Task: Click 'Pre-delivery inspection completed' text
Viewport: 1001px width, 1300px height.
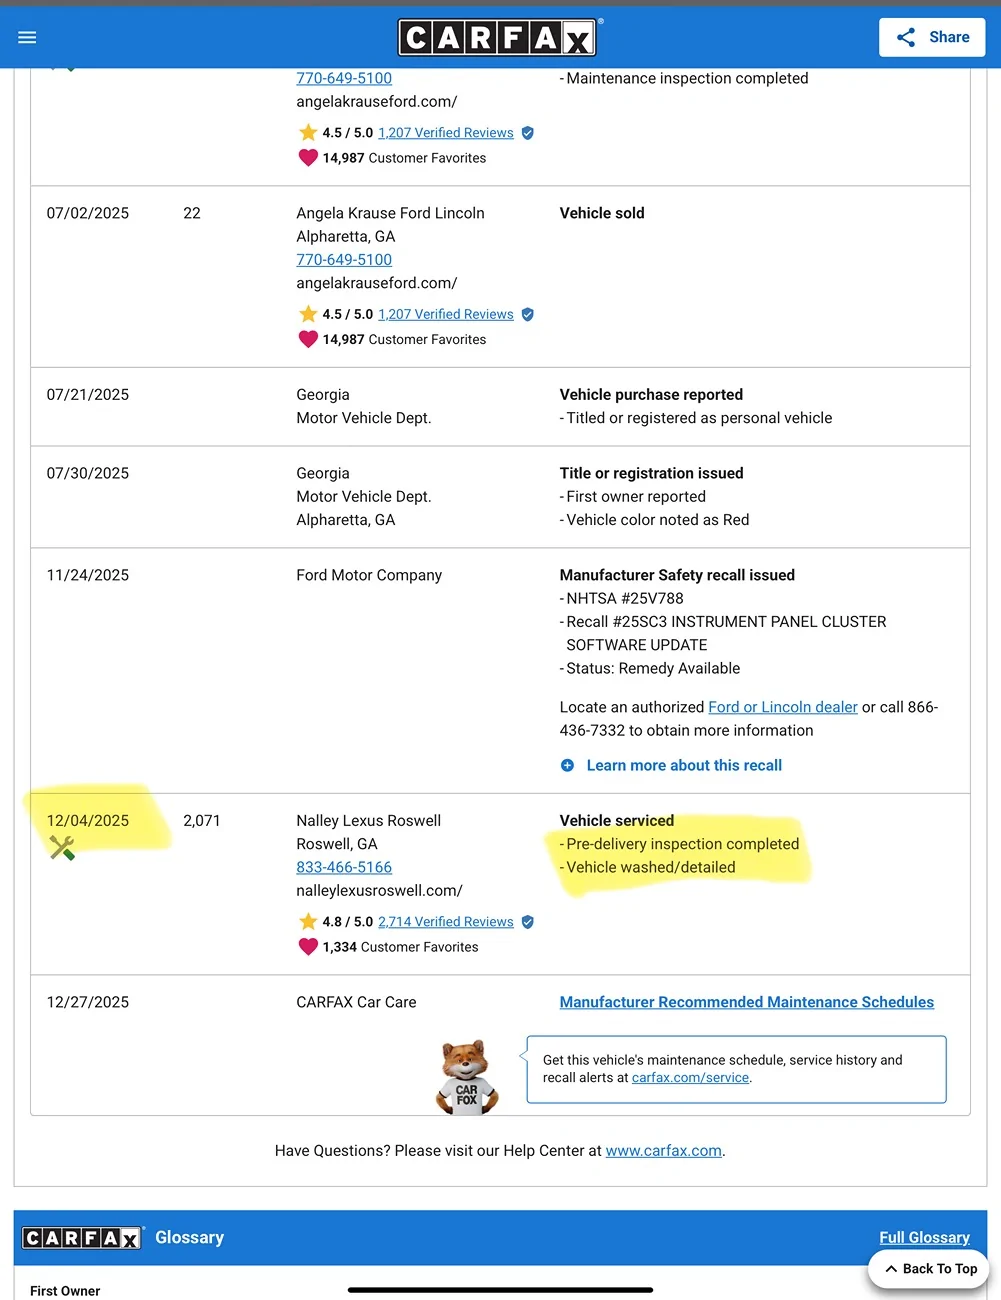Action: click(683, 844)
